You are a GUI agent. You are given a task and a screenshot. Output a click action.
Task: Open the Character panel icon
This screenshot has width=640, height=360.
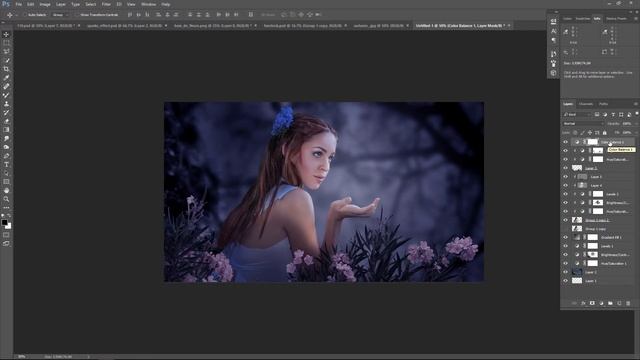tap(553, 31)
